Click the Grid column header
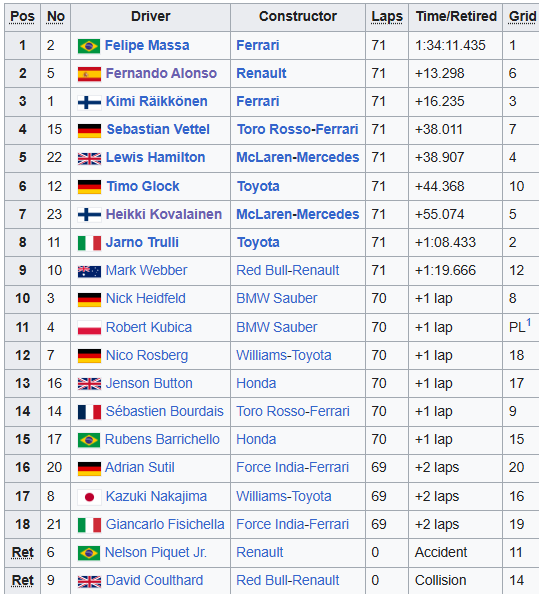Screen dimensions: 539x594 (523, 16)
